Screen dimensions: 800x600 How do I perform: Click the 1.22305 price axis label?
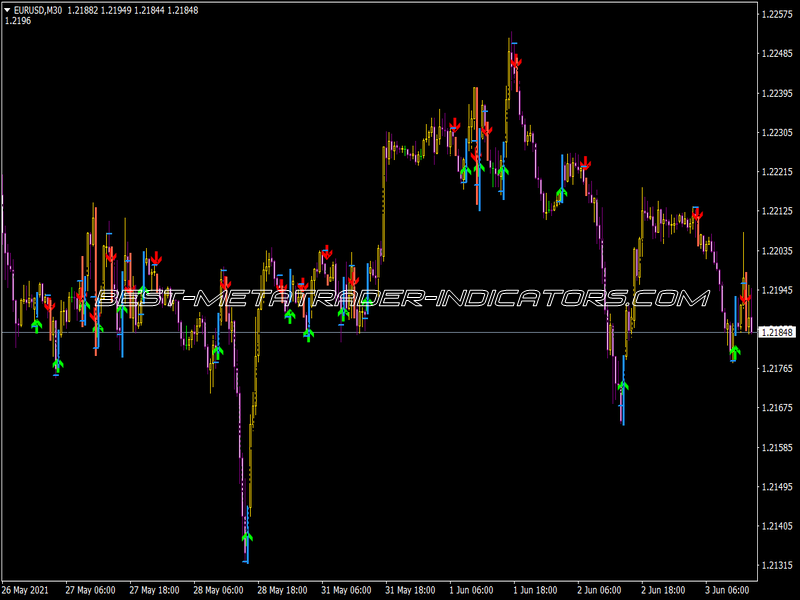(777, 133)
